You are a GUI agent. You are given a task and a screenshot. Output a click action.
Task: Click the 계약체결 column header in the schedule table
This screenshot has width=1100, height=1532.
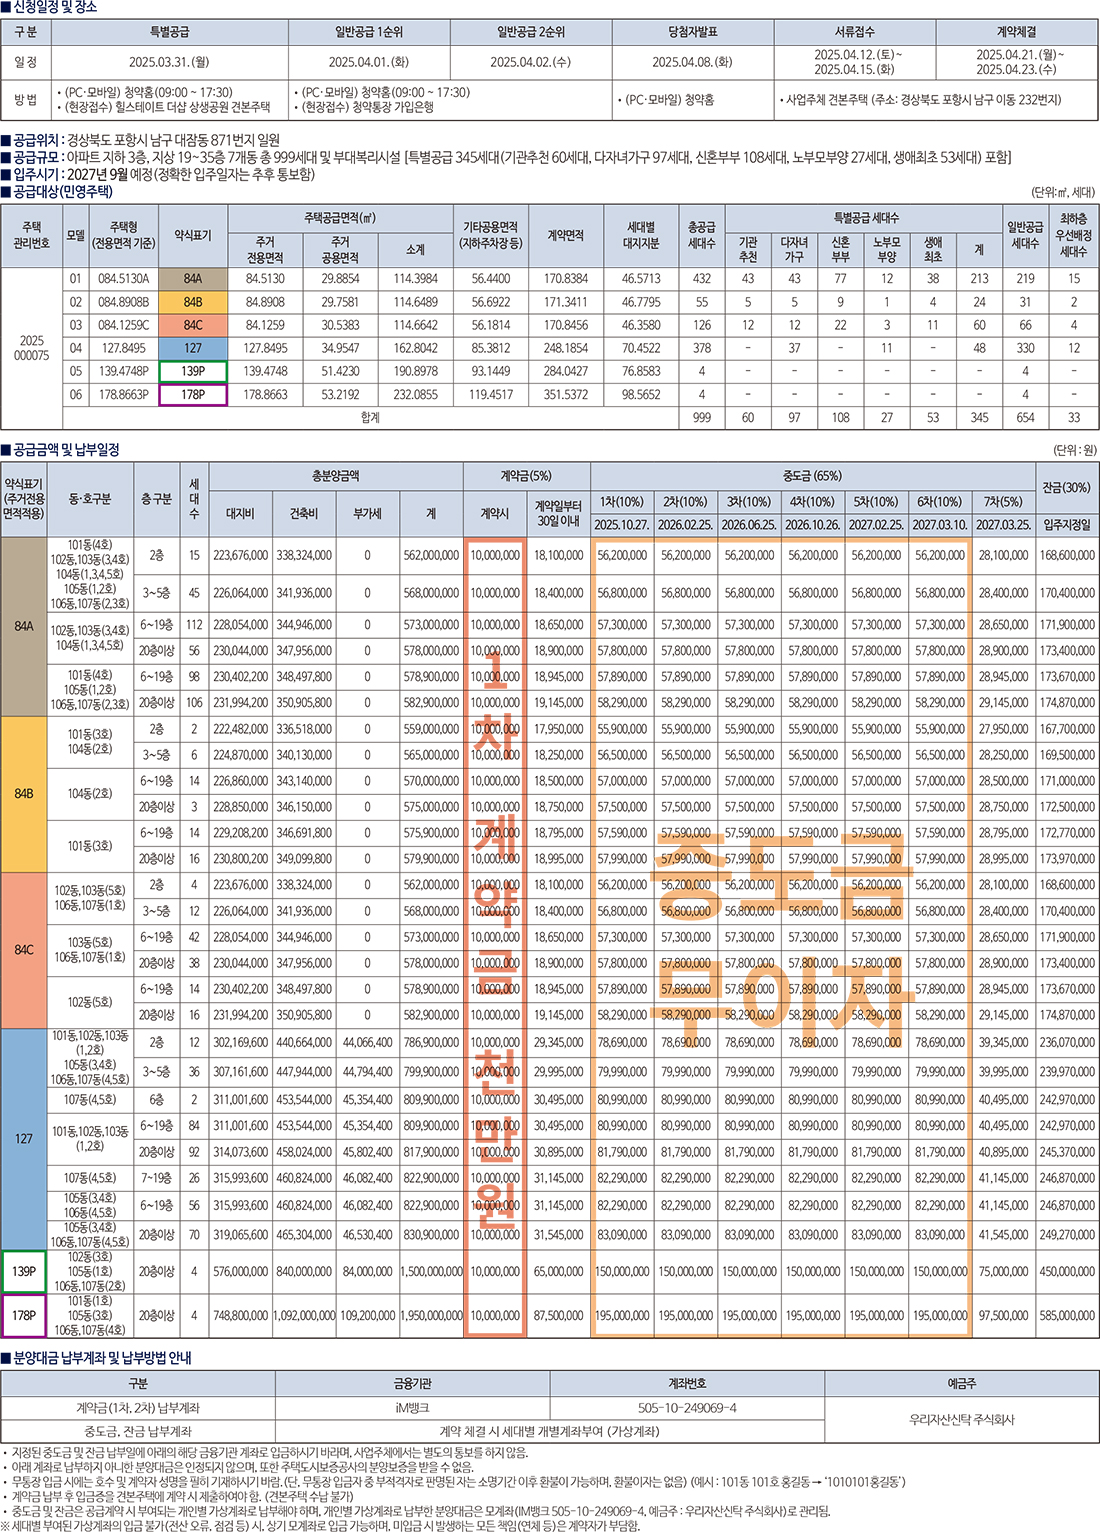pyautogui.click(x=1016, y=32)
